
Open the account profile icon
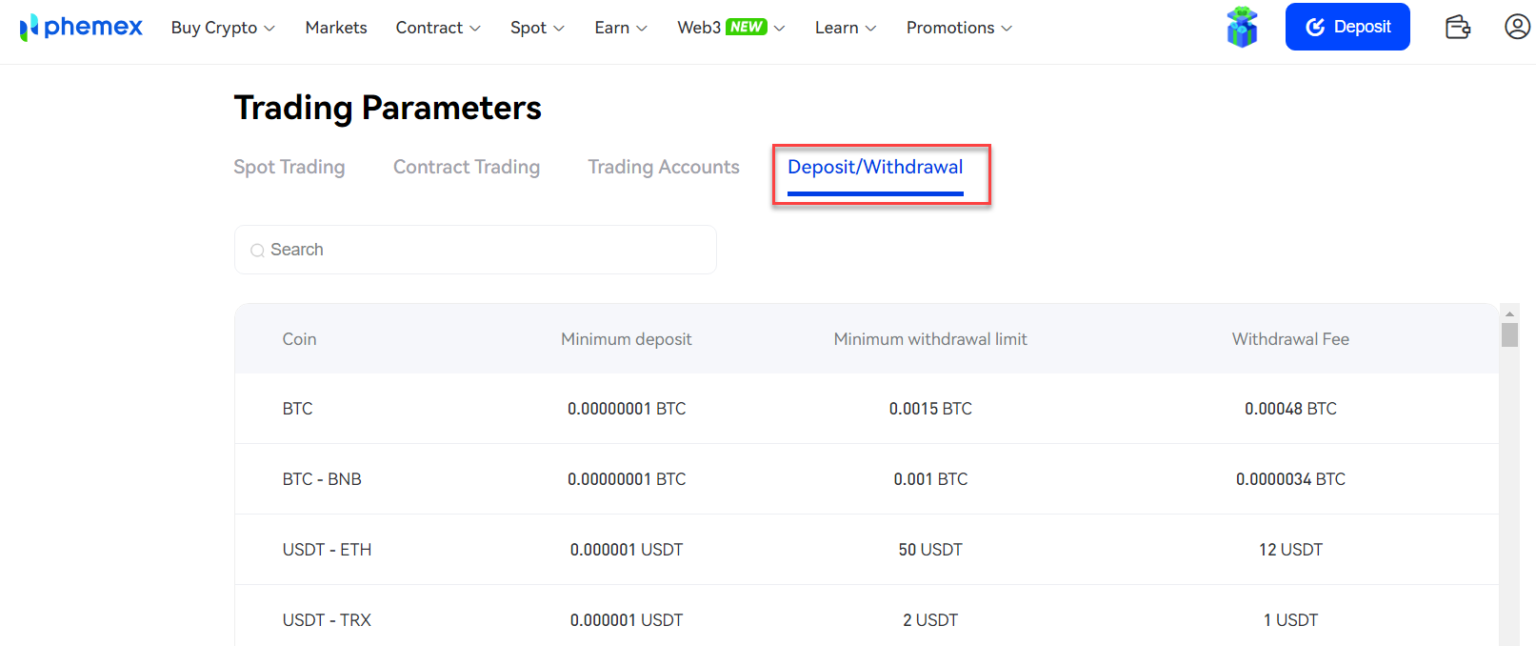[x=1516, y=26]
